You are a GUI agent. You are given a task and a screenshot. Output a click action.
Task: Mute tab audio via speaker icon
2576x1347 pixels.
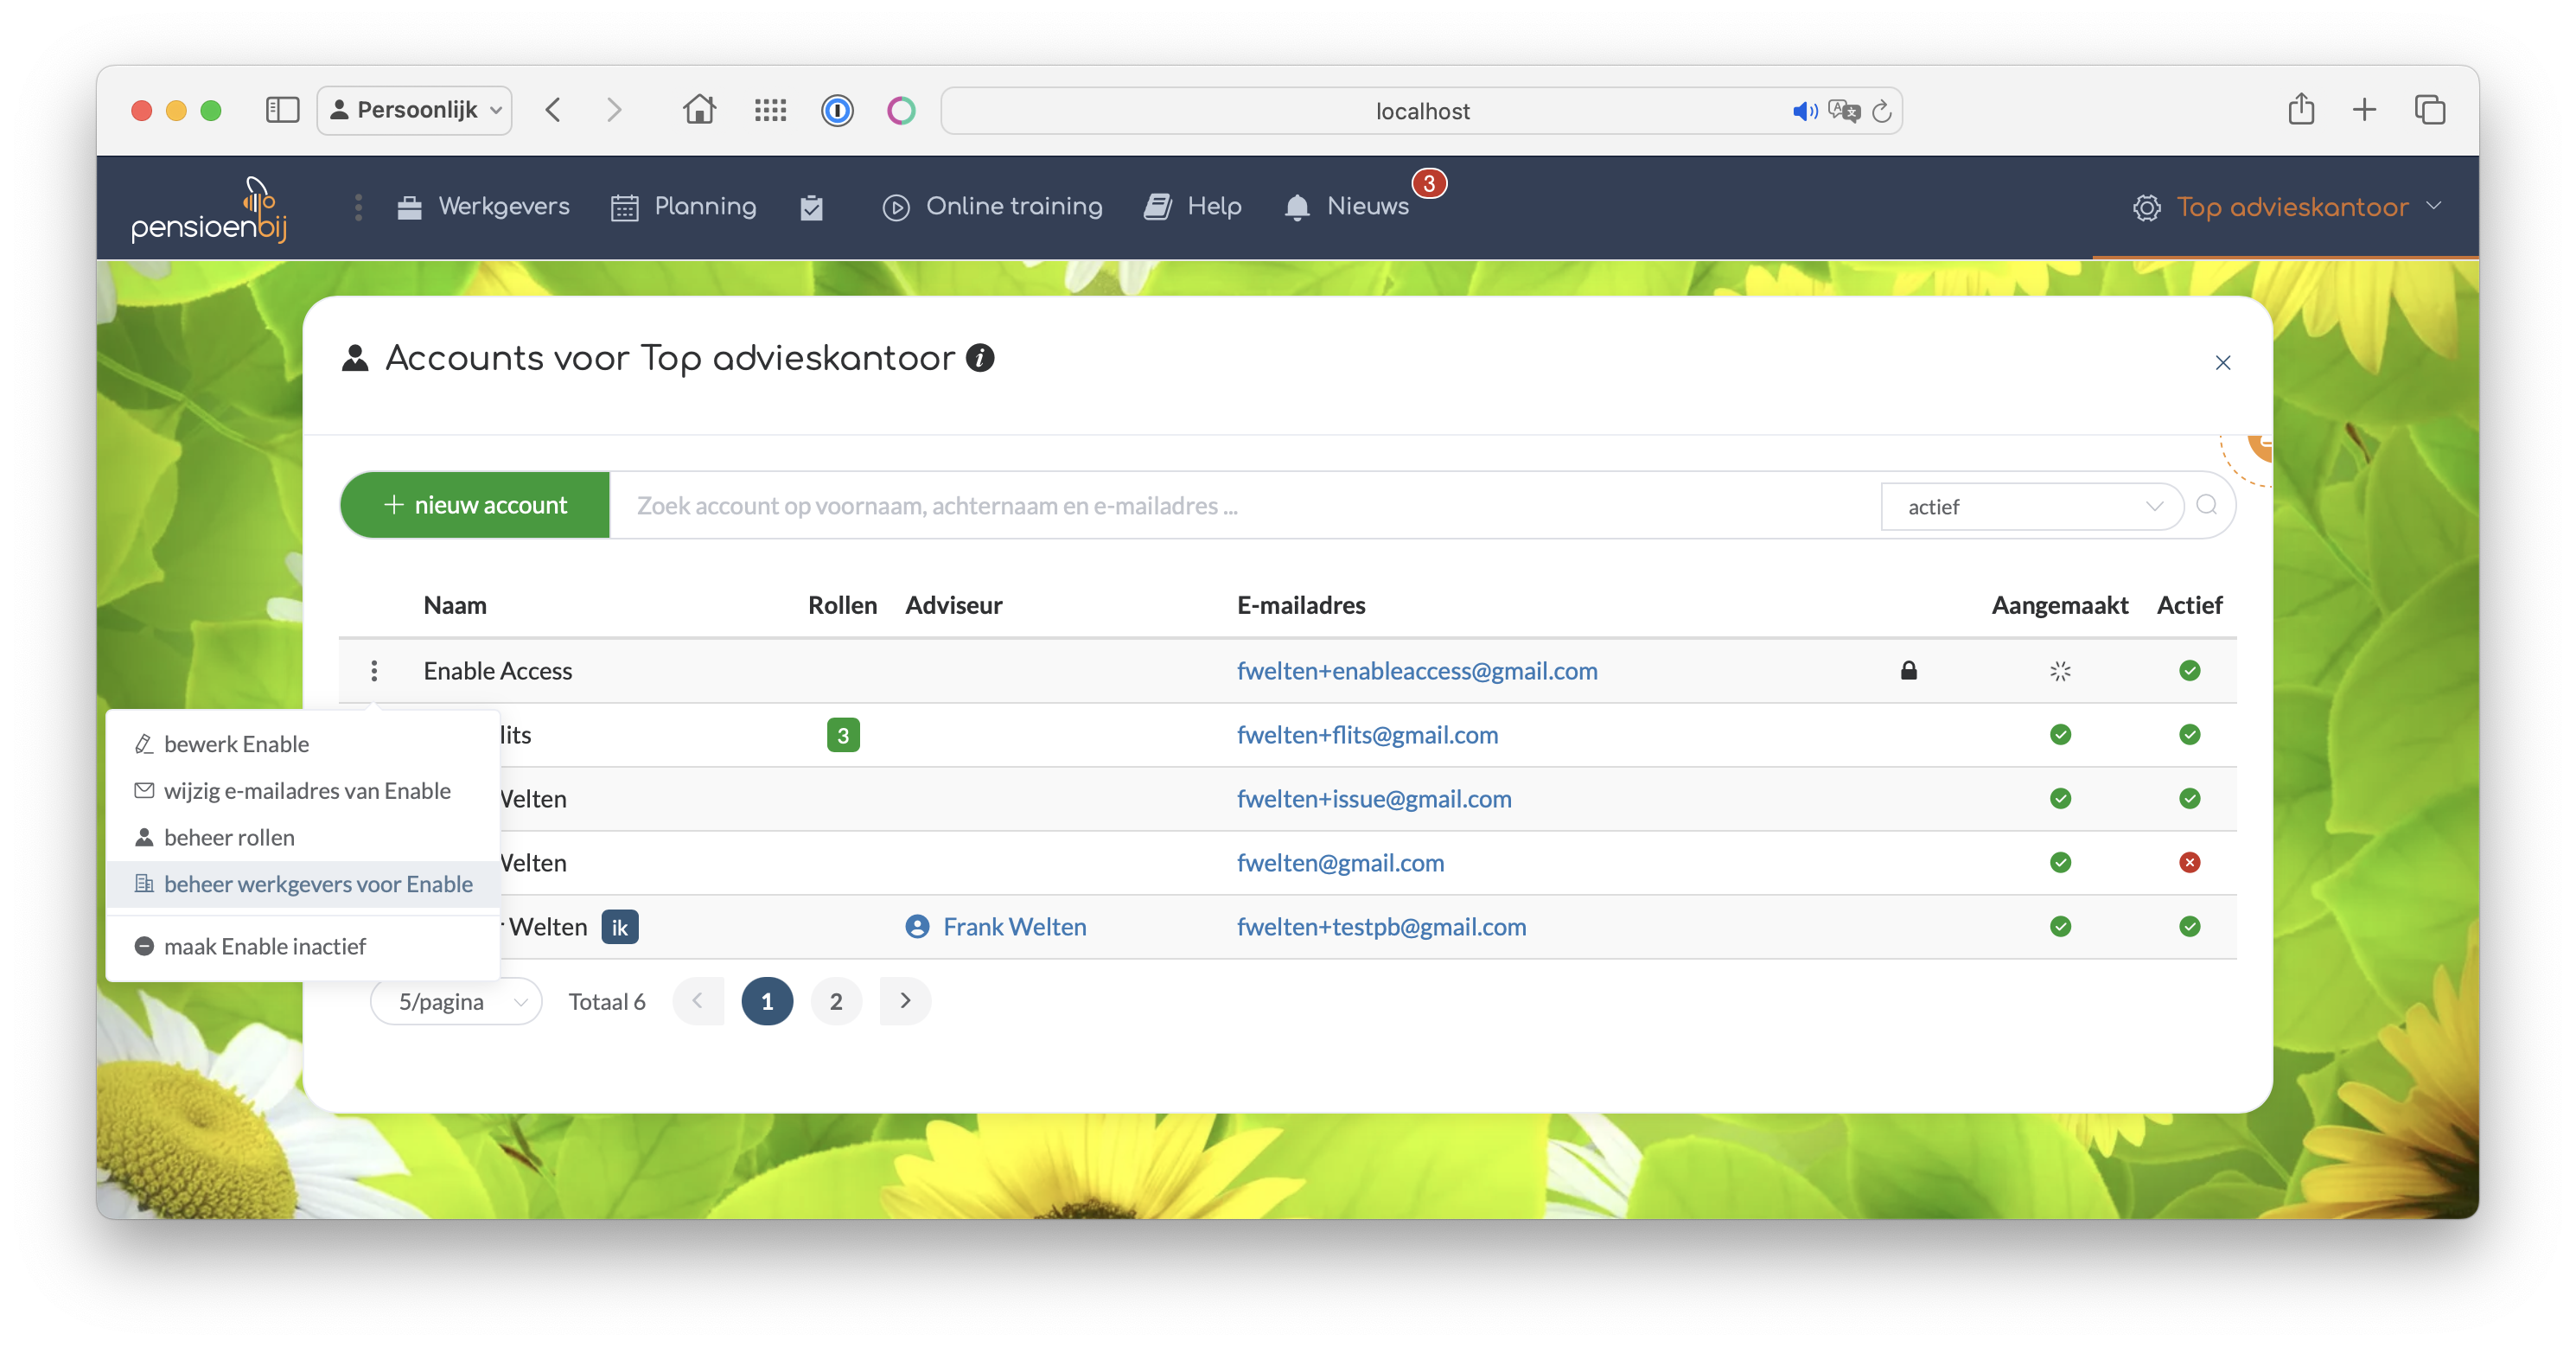click(x=1805, y=111)
